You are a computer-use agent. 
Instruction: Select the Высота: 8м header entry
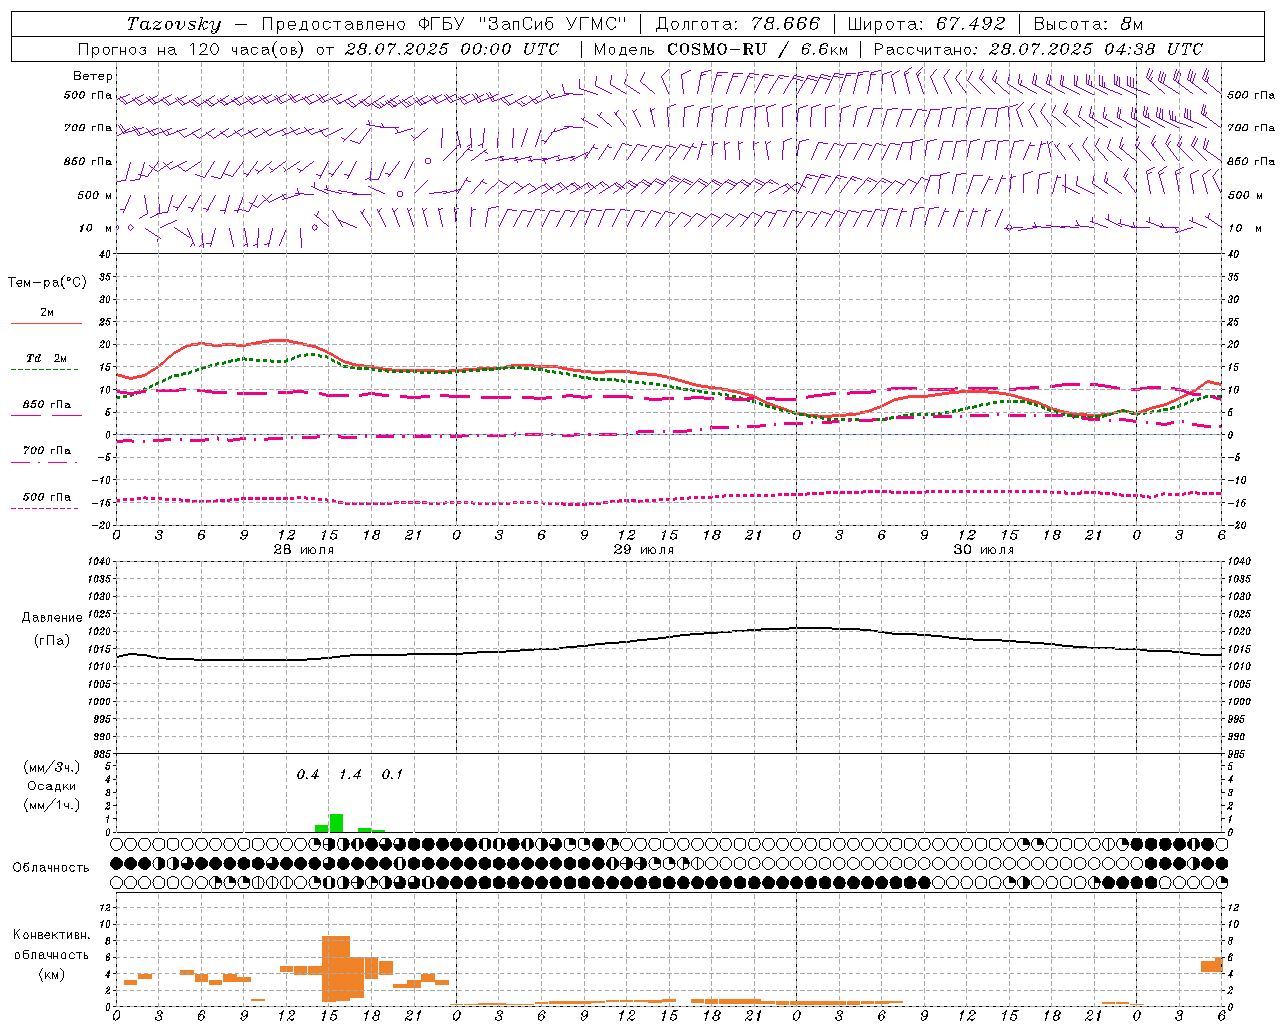pyautogui.click(x=1088, y=24)
